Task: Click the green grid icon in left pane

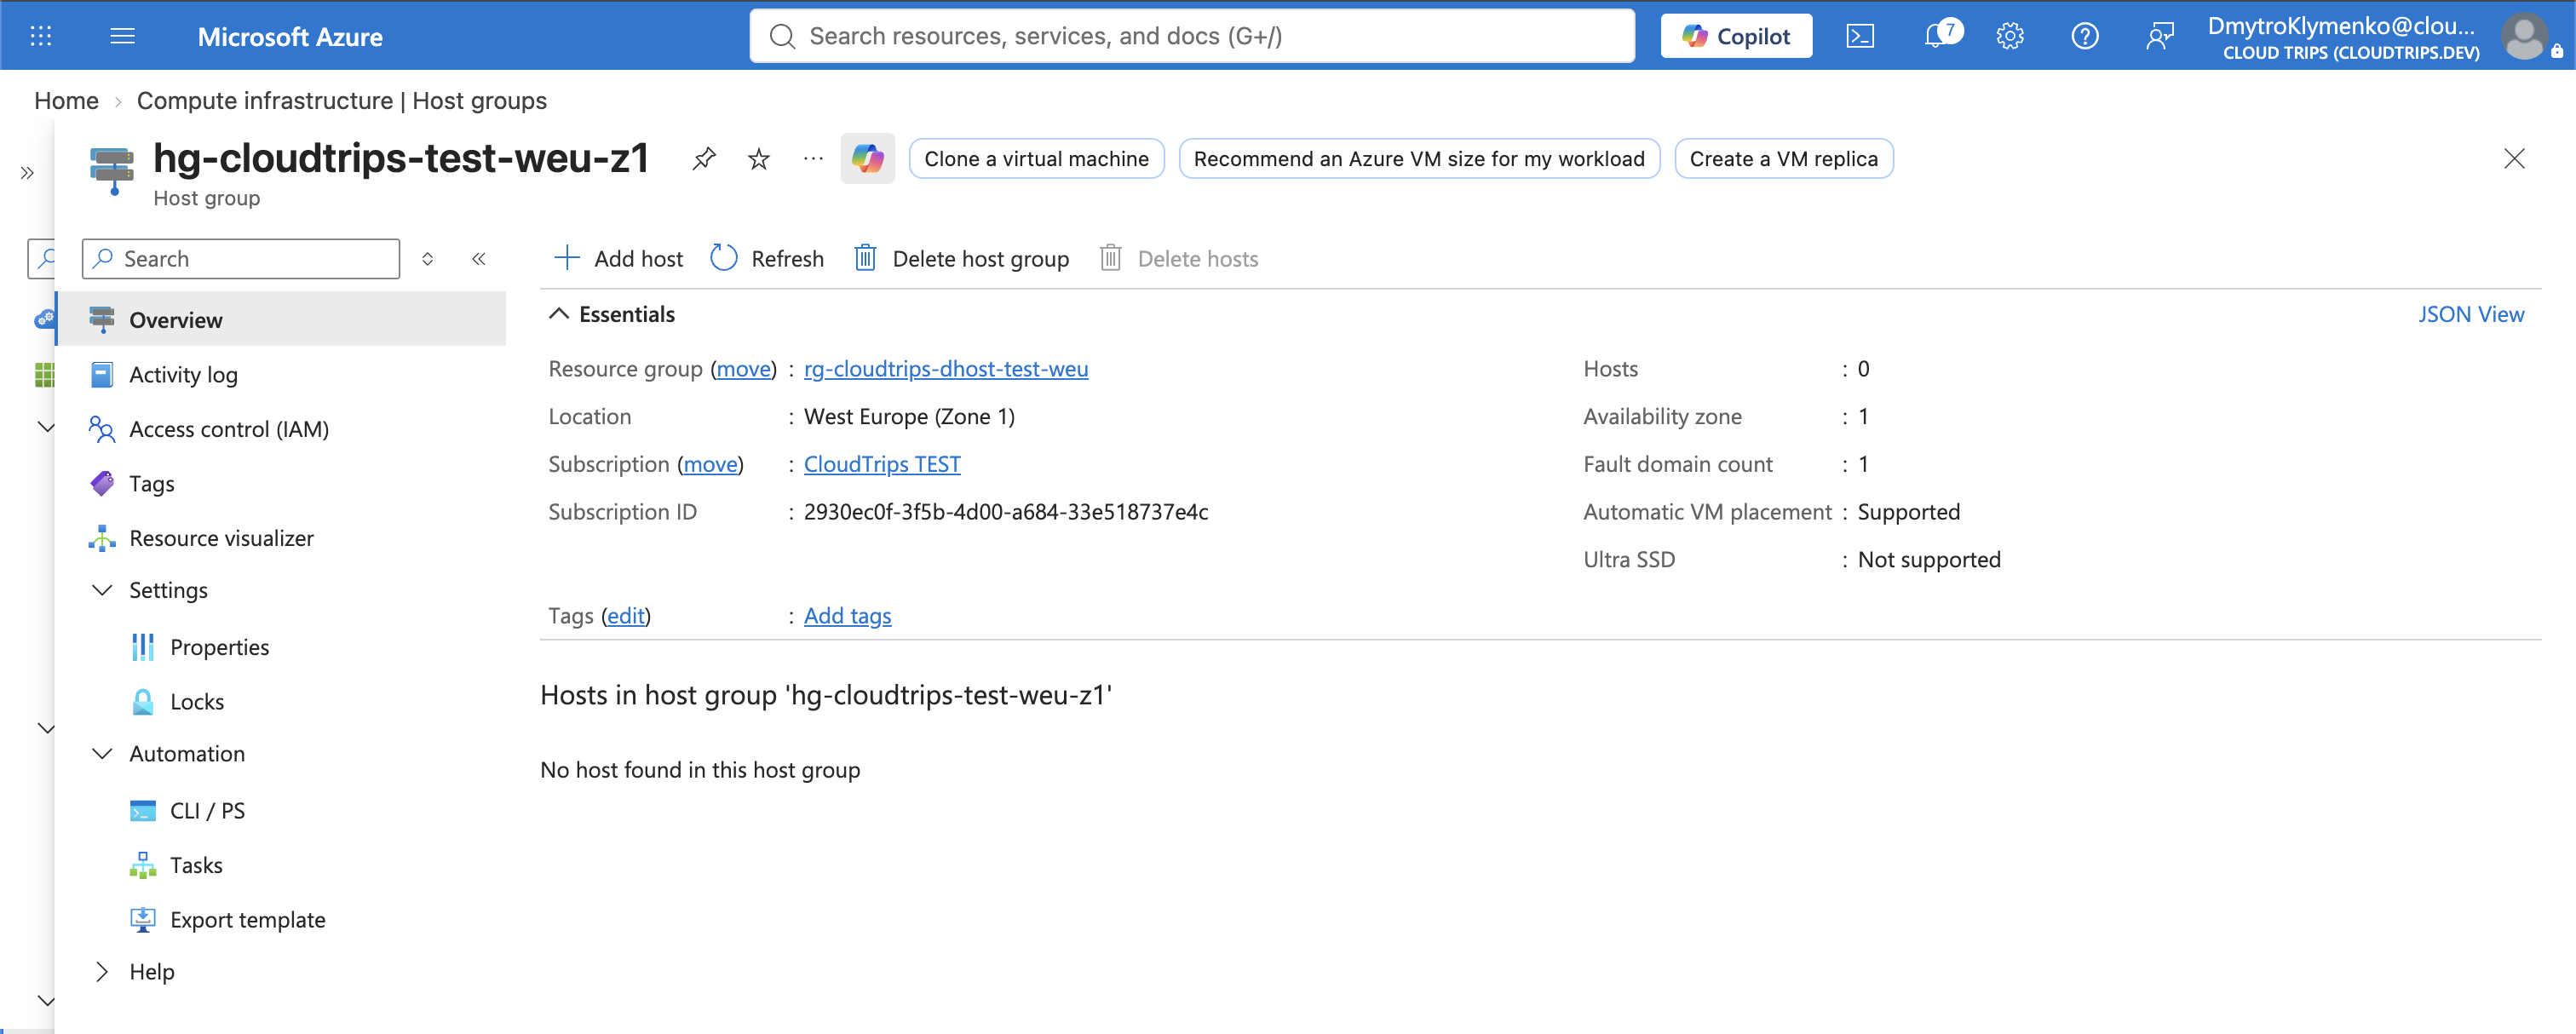Action: (44, 375)
